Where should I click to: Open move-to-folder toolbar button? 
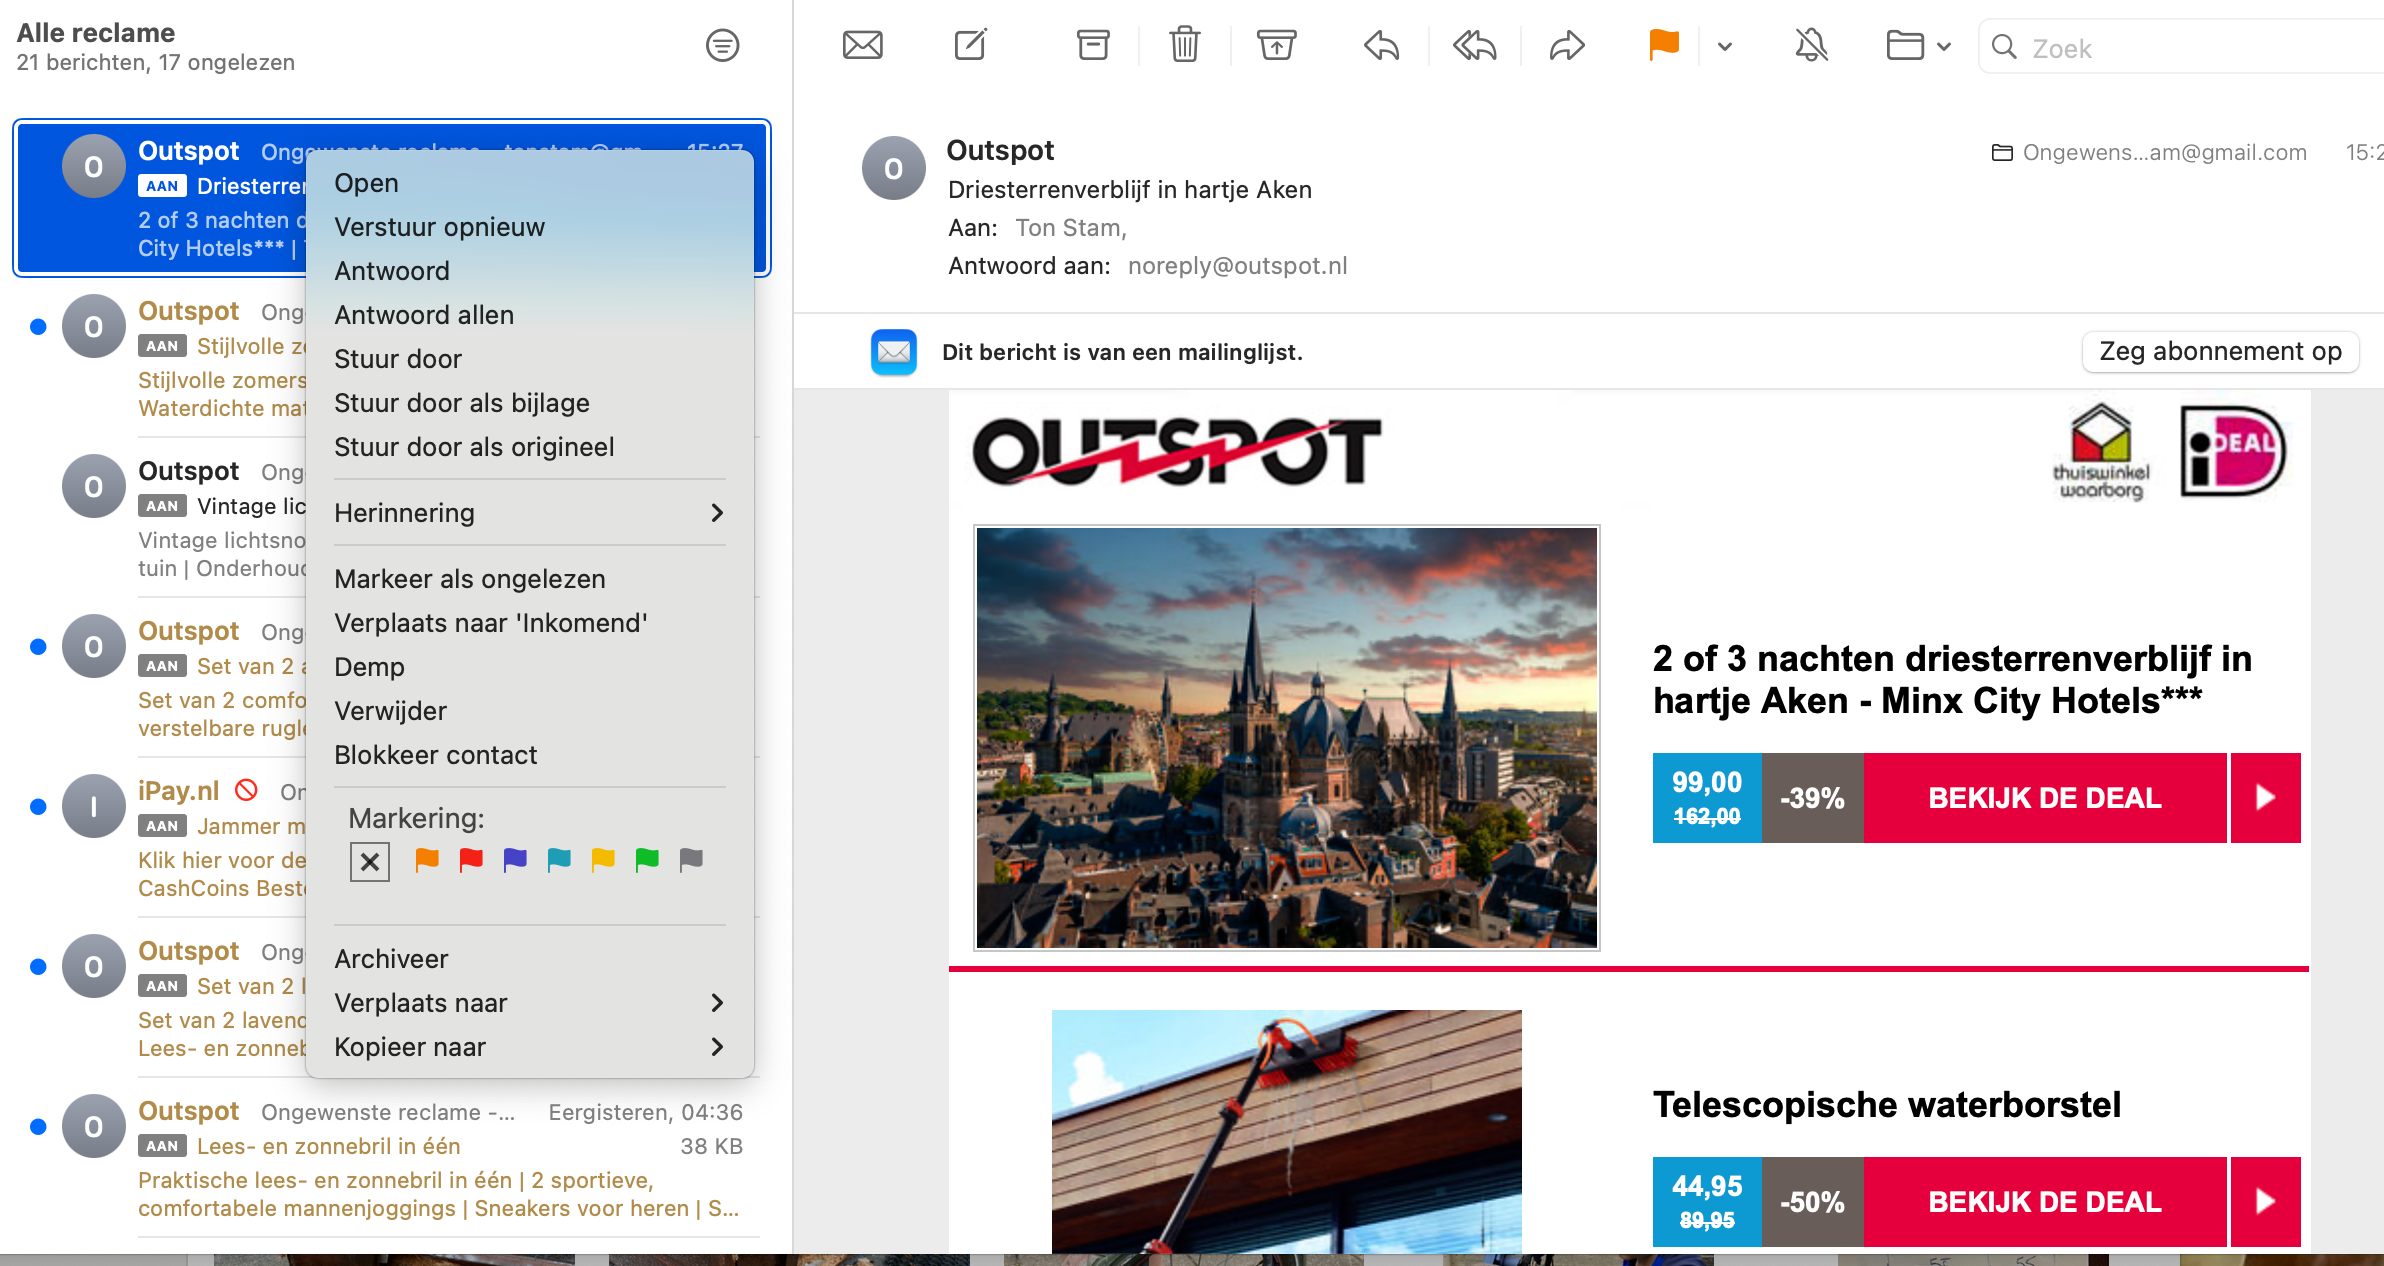click(1905, 45)
